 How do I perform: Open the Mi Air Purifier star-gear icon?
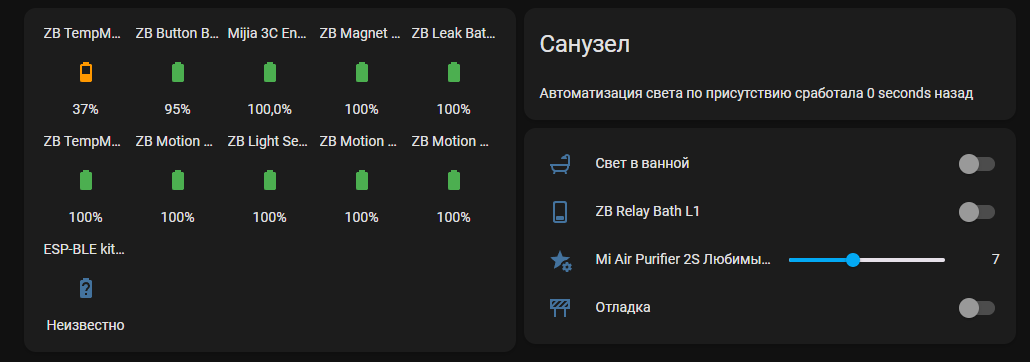tap(560, 260)
